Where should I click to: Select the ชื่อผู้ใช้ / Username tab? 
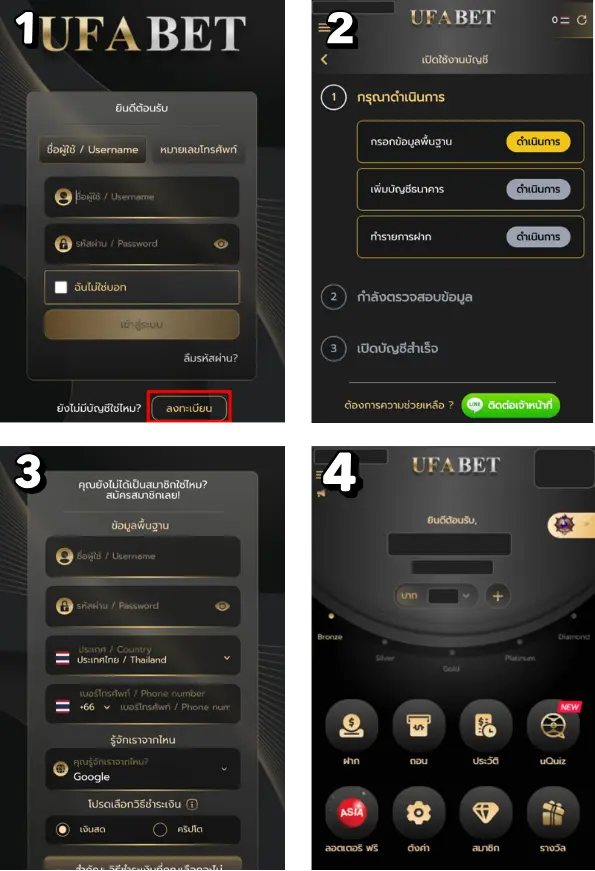tap(92, 149)
